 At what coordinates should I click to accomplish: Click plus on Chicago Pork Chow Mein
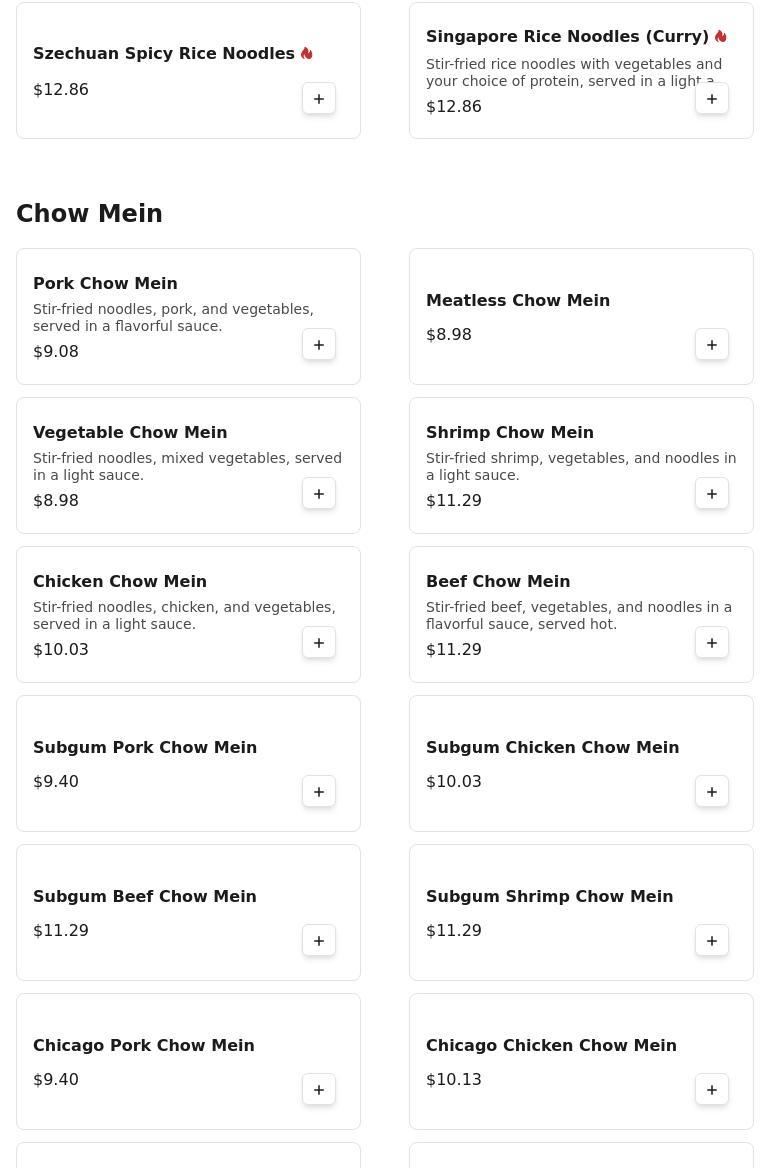pos(319,1090)
